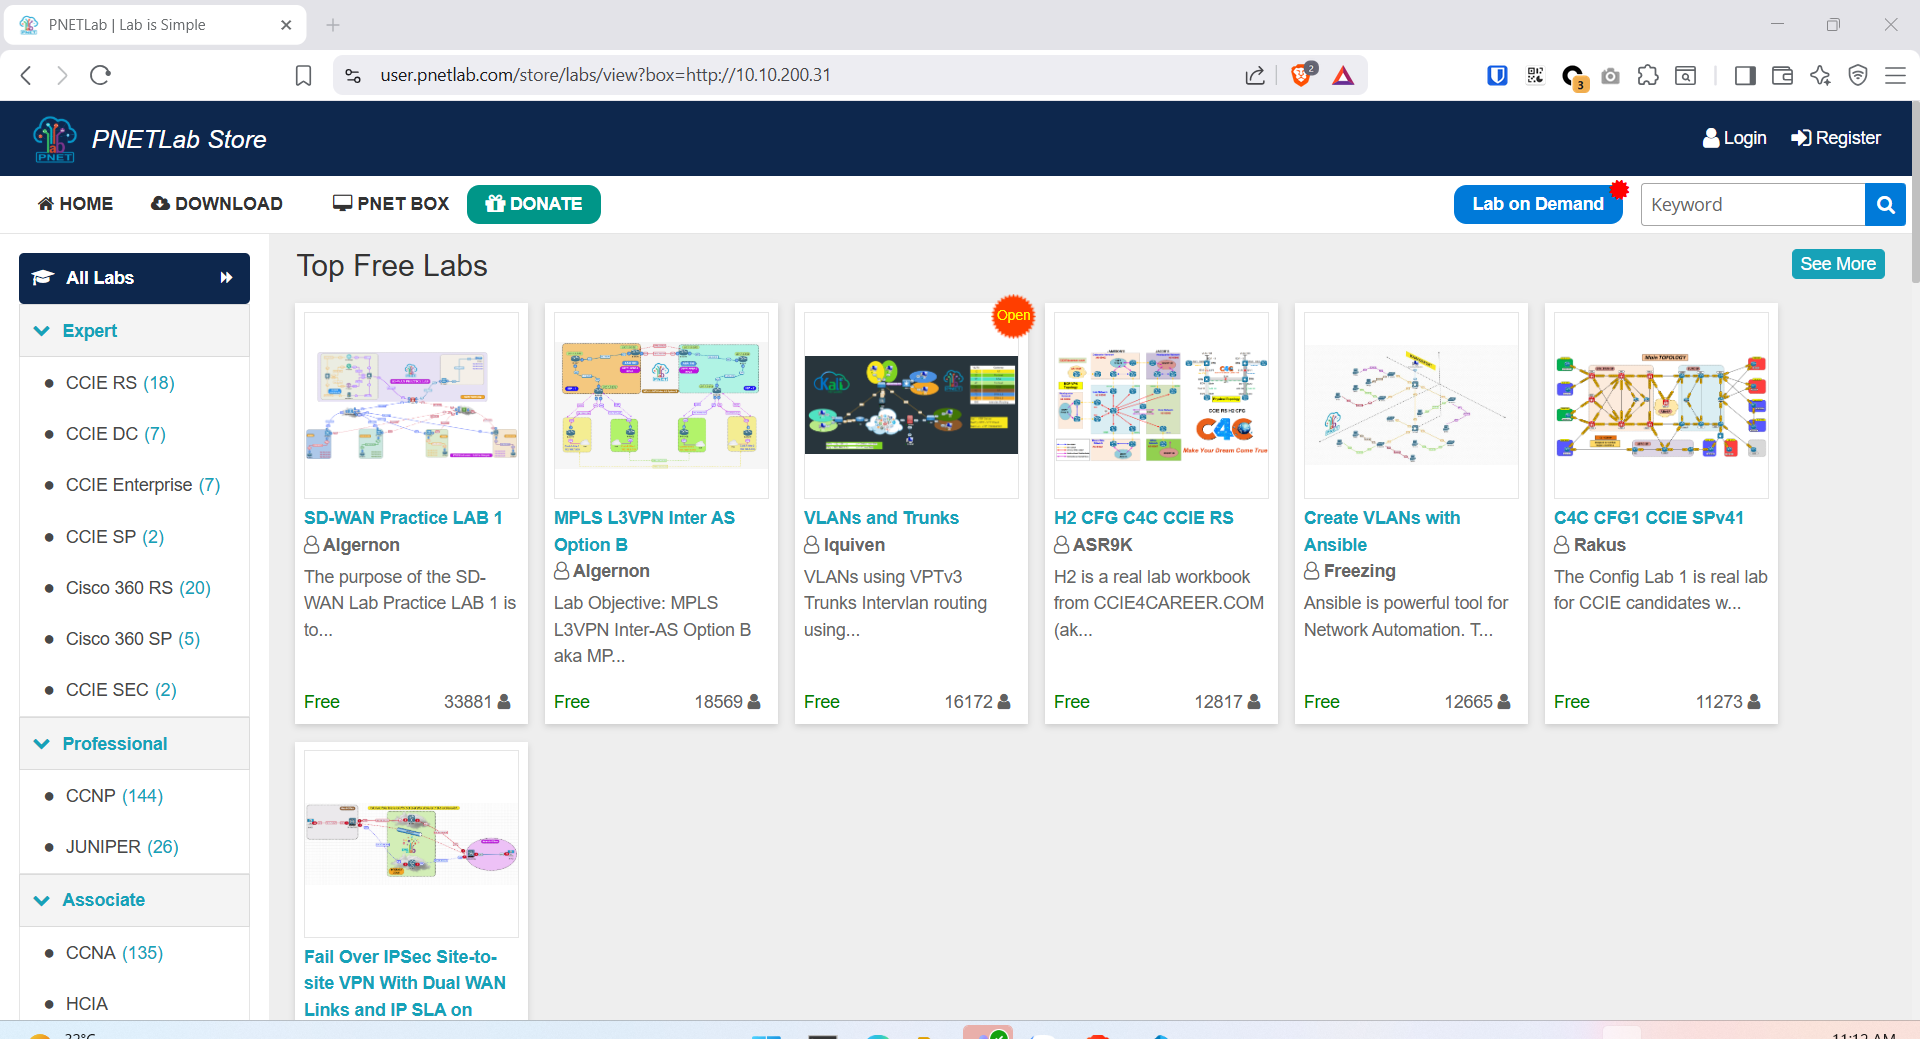Click the Login link
The width and height of the screenshot is (1920, 1039).
coord(1735,138)
